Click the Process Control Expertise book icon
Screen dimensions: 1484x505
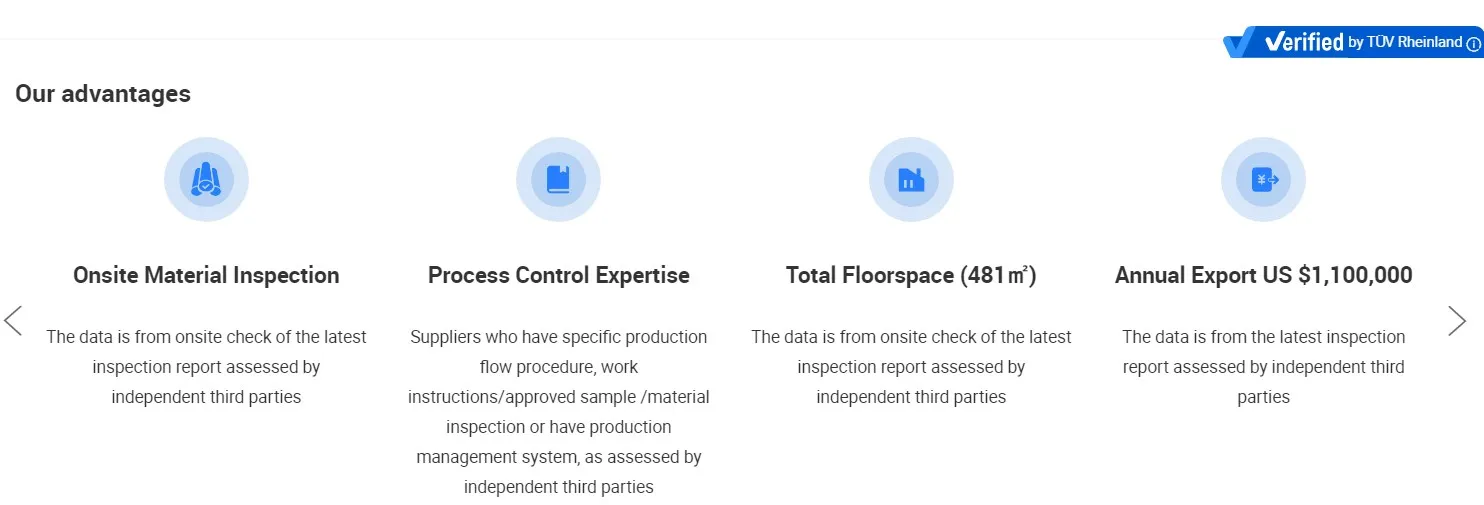coord(558,180)
